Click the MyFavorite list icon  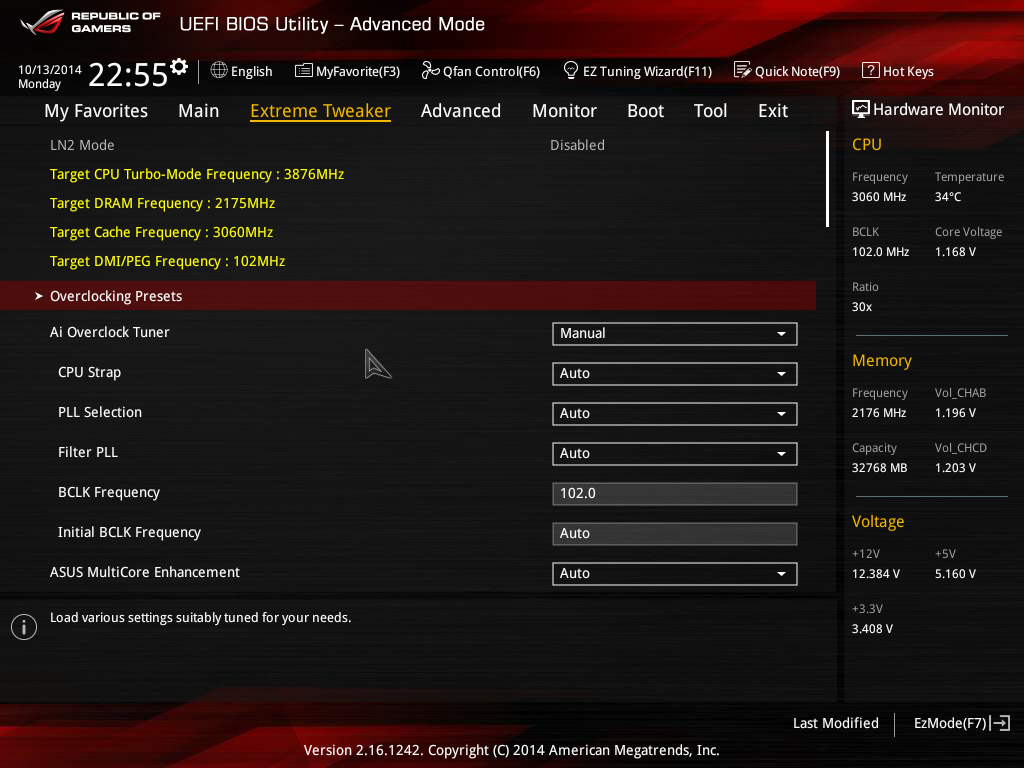click(x=304, y=71)
